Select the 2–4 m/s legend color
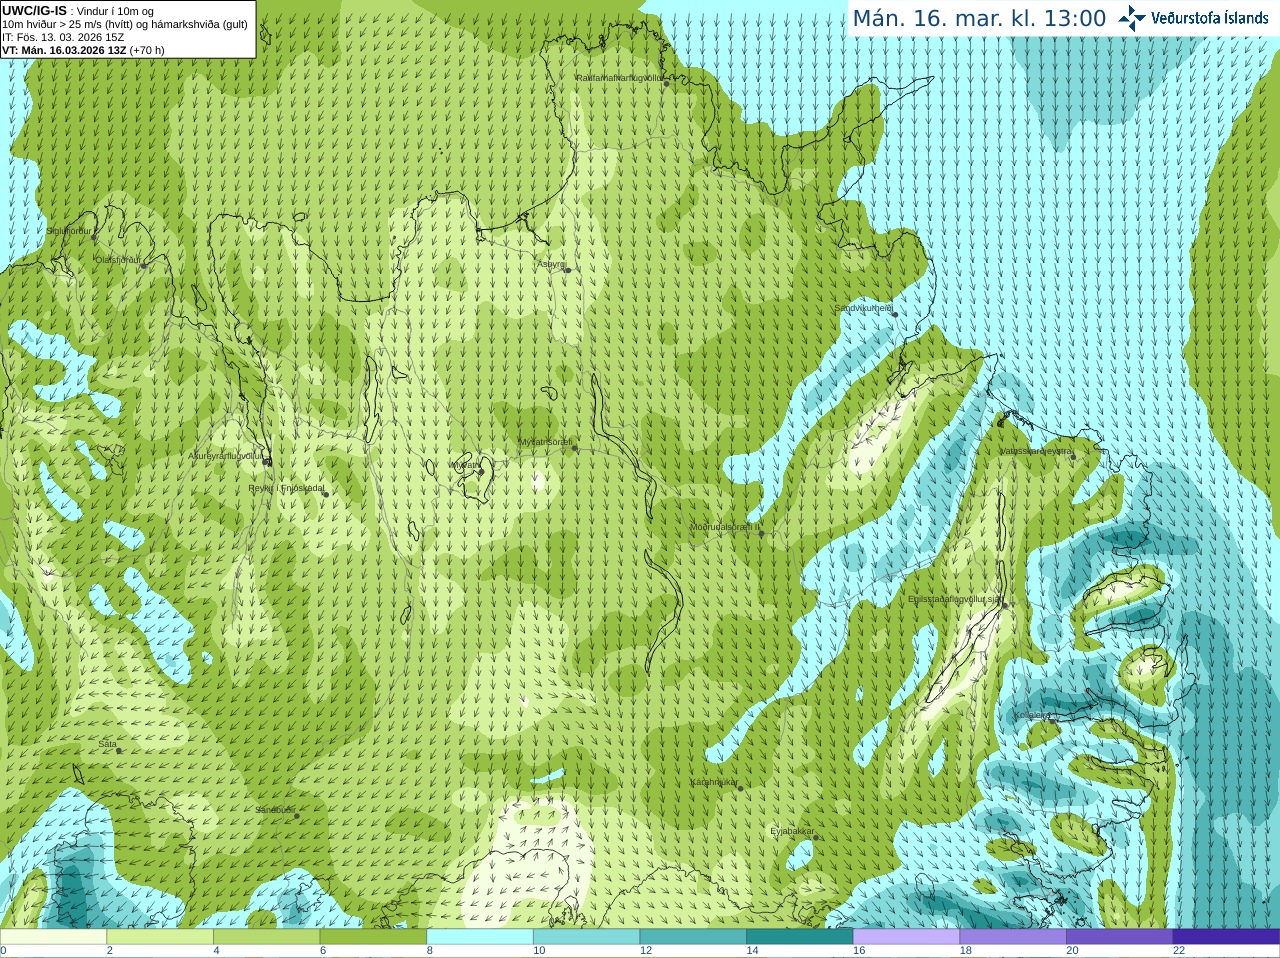Viewport: 1280px width, 958px height. (160, 937)
